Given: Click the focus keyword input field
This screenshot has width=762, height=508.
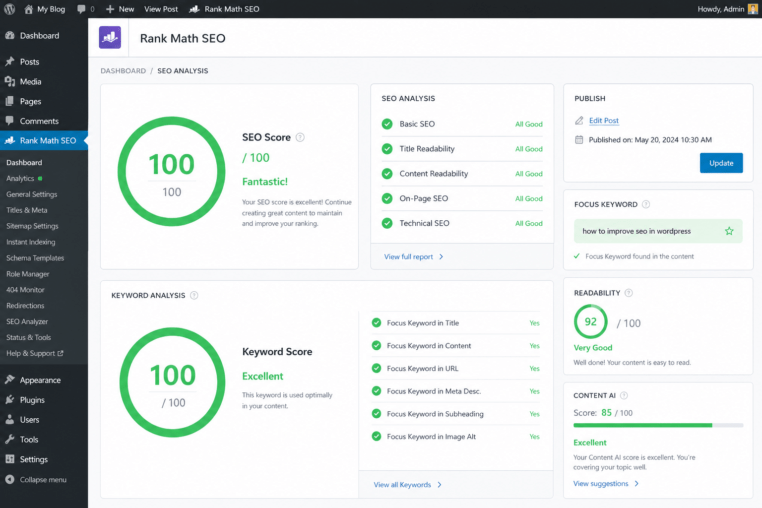Looking at the screenshot, I should 658,231.
